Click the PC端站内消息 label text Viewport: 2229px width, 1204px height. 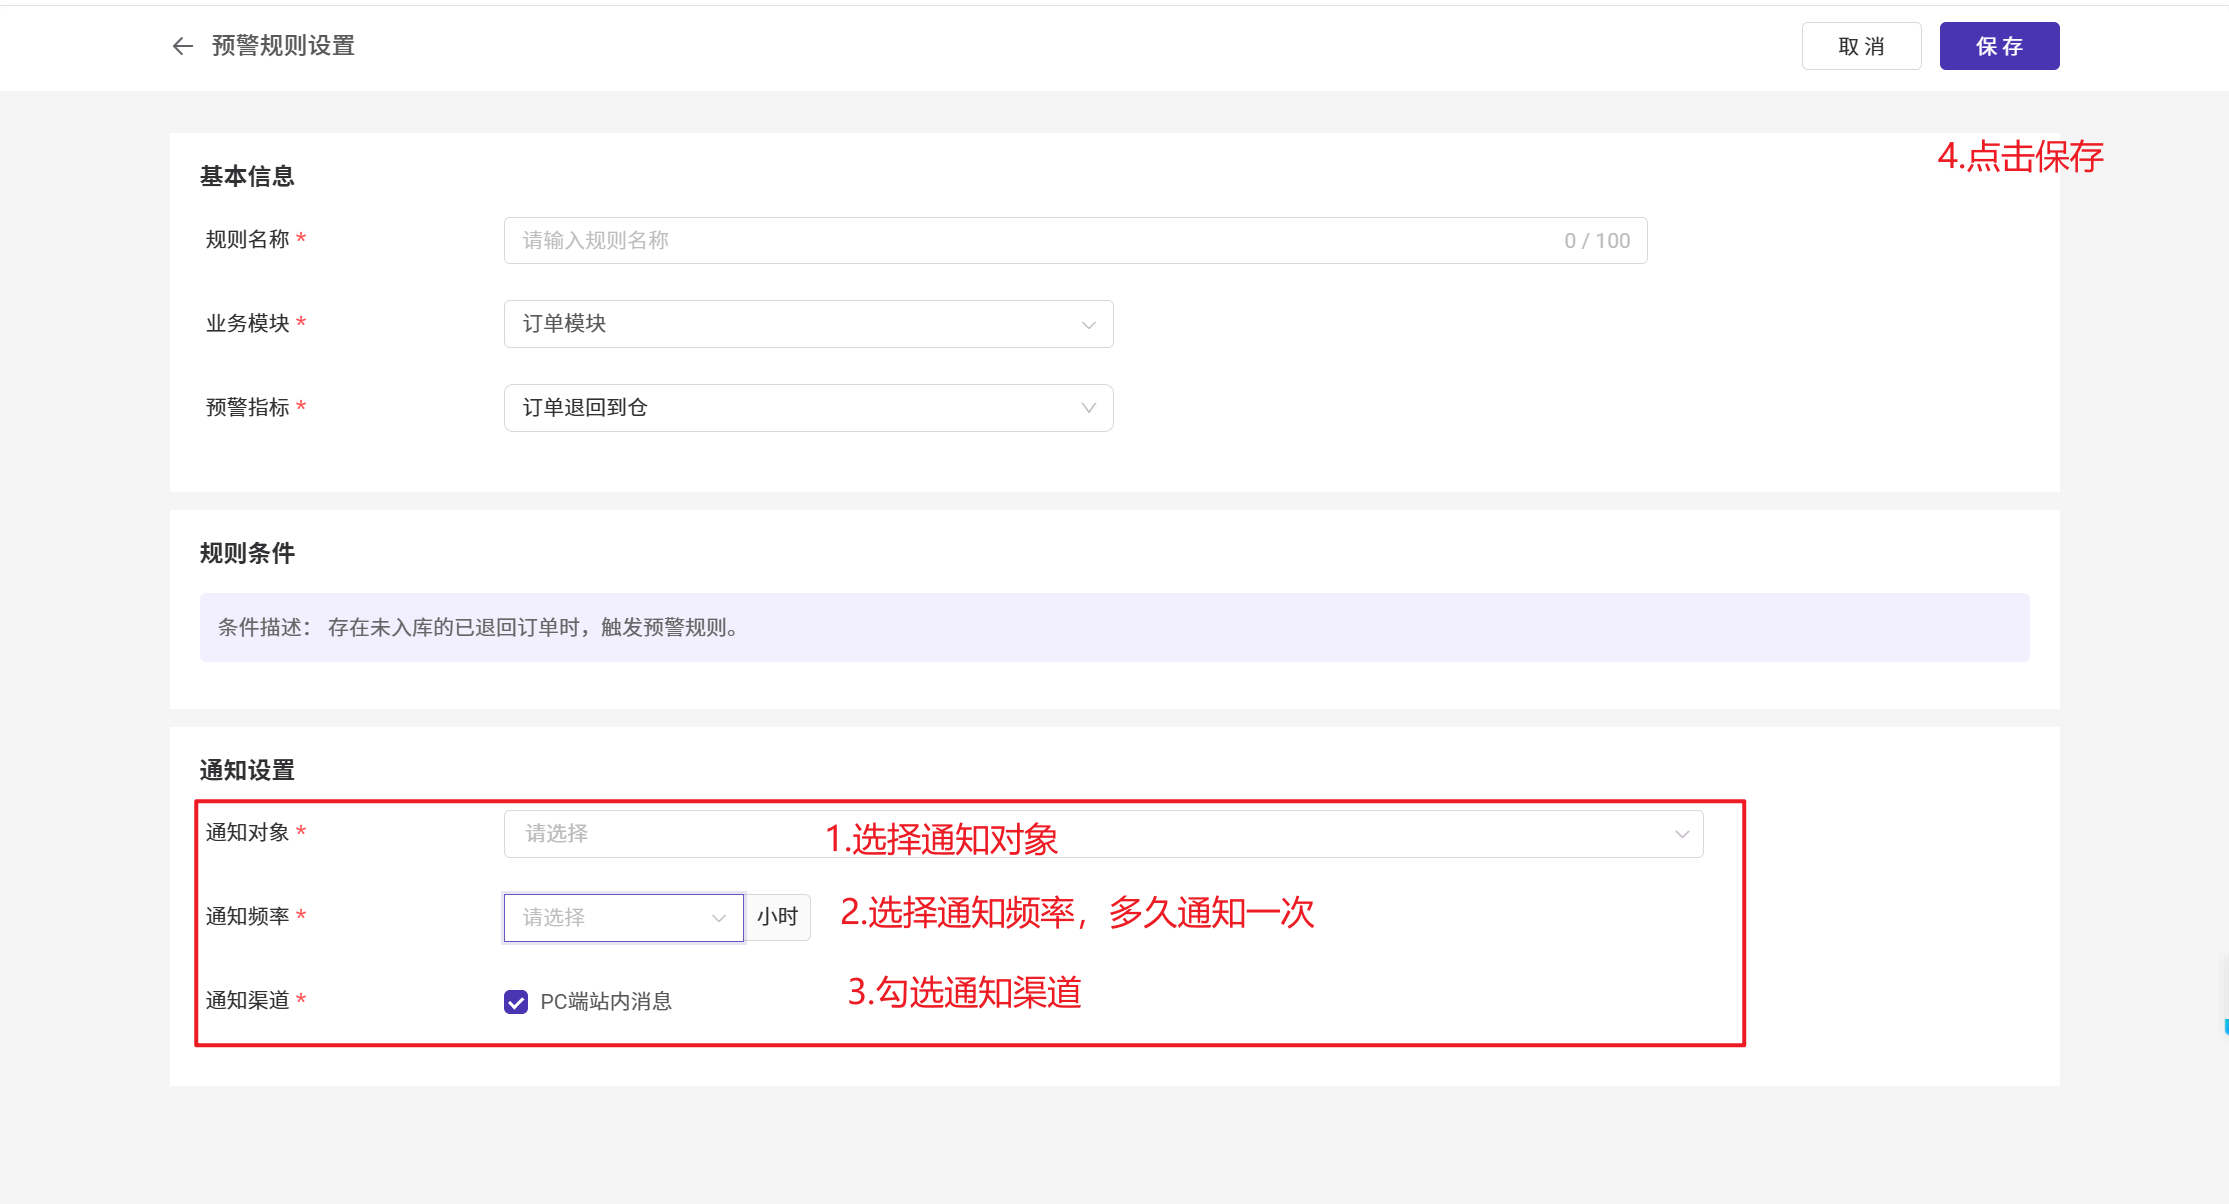(606, 1002)
